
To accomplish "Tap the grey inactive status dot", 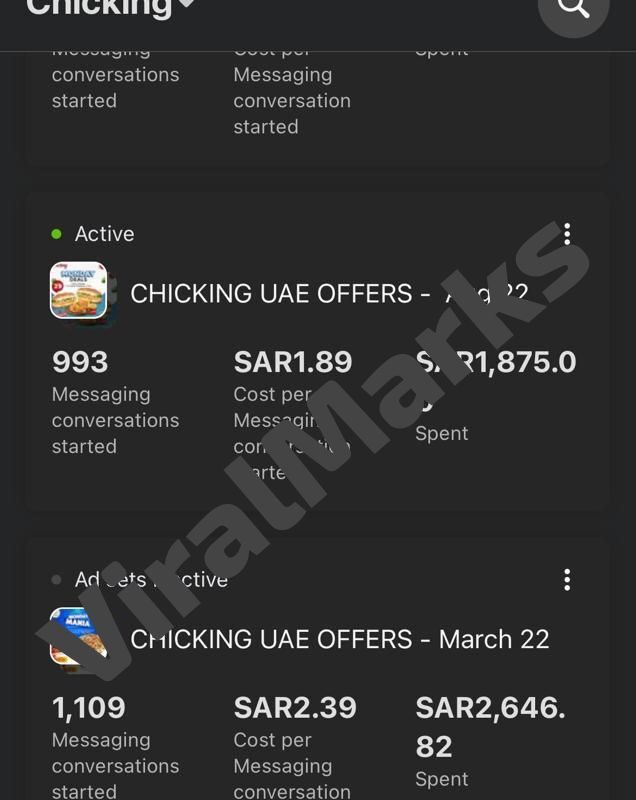I will tap(57, 580).
